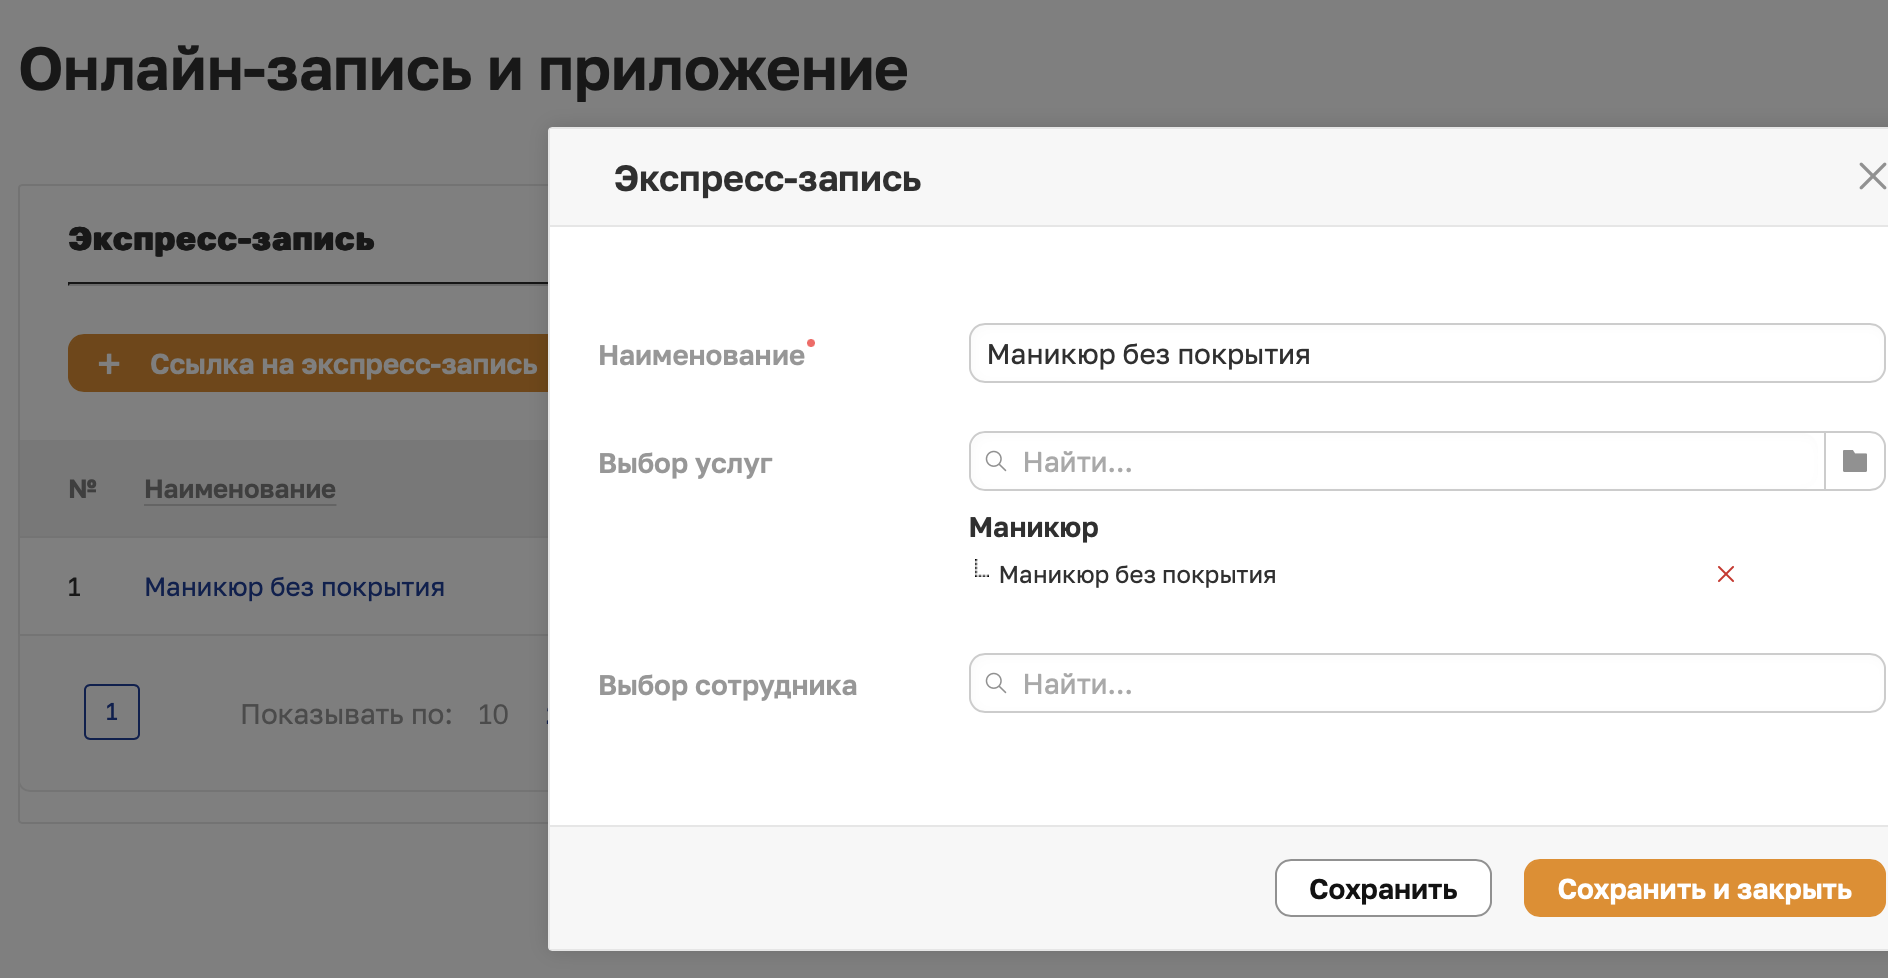Remove Маникюр без покрытия service with red X
1888x978 pixels.
point(1725,574)
